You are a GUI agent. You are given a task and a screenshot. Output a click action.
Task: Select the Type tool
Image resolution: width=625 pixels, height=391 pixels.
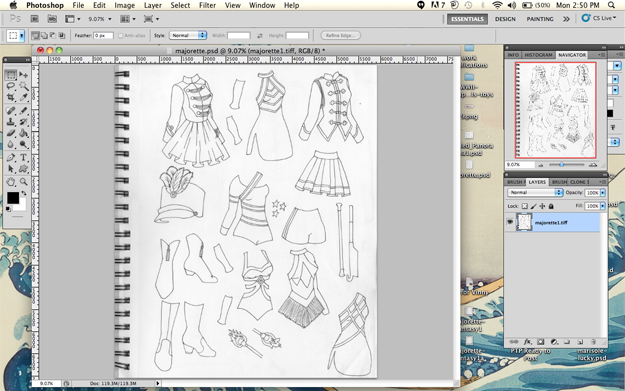pyautogui.click(x=24, y=157)
